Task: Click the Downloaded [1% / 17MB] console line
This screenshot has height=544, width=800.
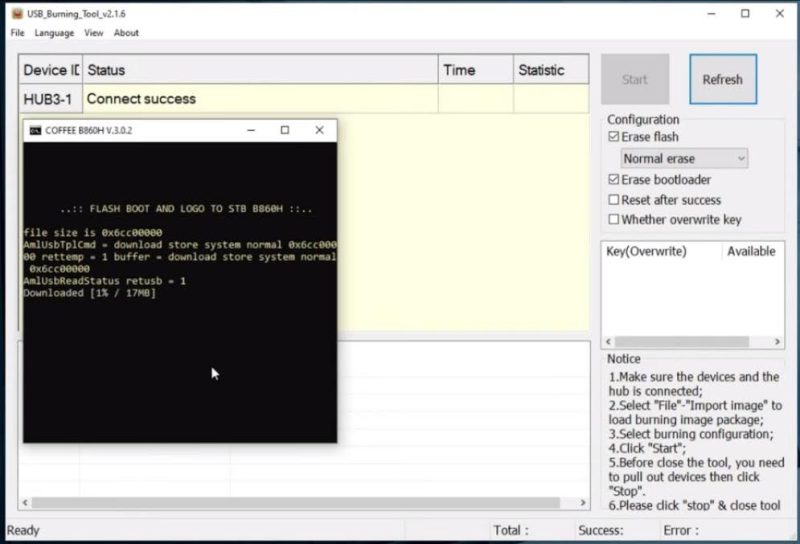Action: (x=90, y=293)
